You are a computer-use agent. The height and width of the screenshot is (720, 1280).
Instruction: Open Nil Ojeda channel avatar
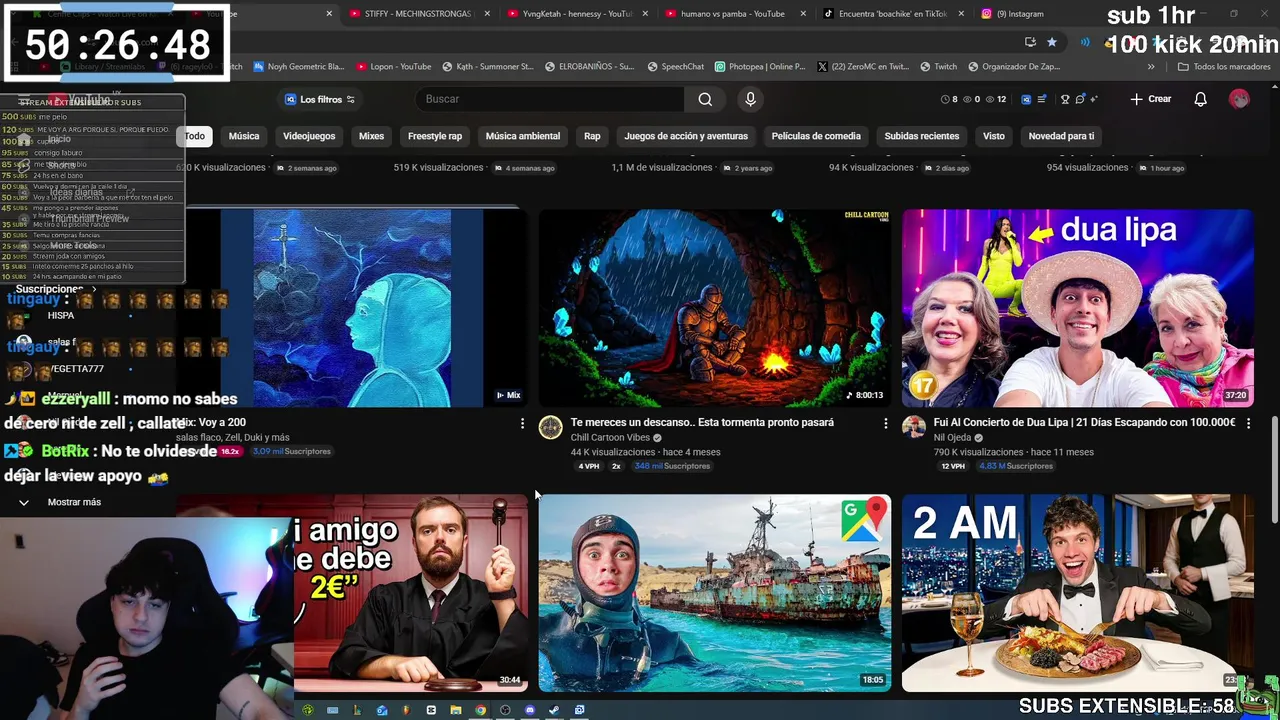(913, 428)
